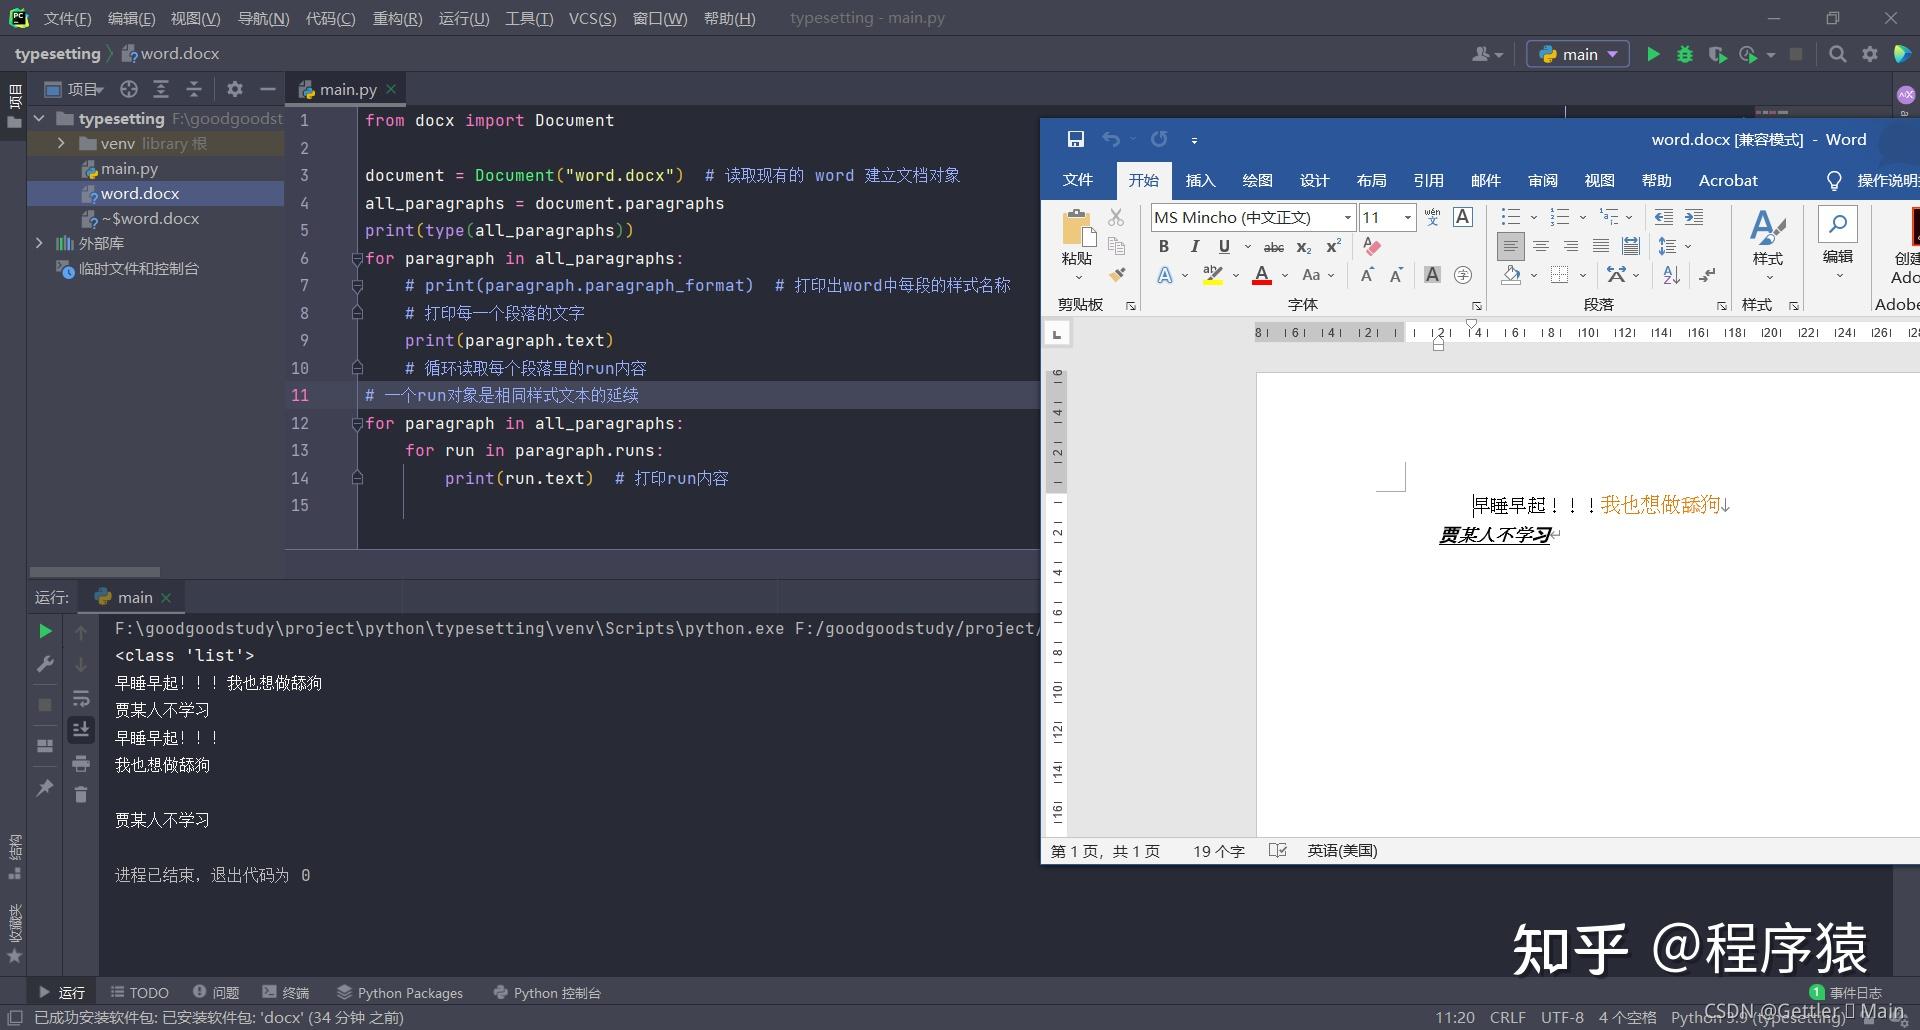
Task: Expand the venv library folder in project tree
Action: click(60, 143)
